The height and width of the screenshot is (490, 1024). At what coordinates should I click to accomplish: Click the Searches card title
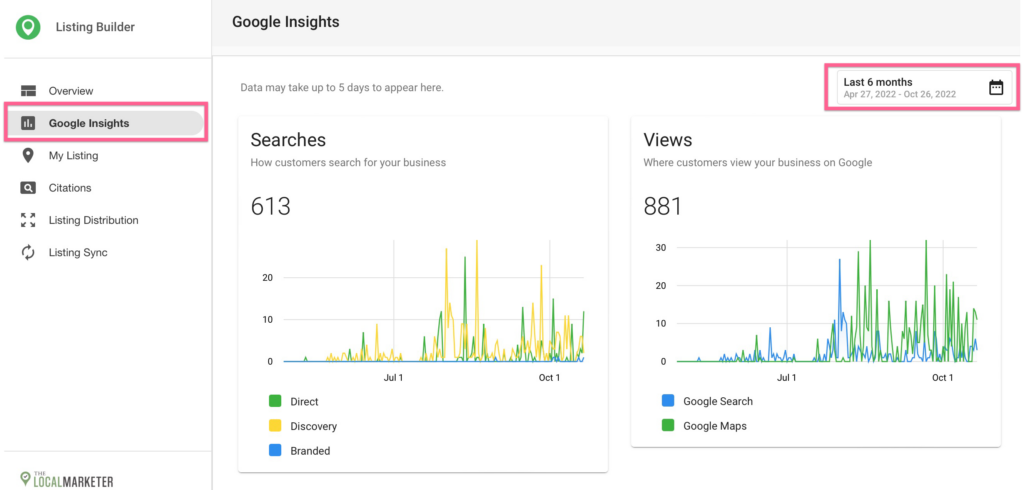[x=288, y=139]
